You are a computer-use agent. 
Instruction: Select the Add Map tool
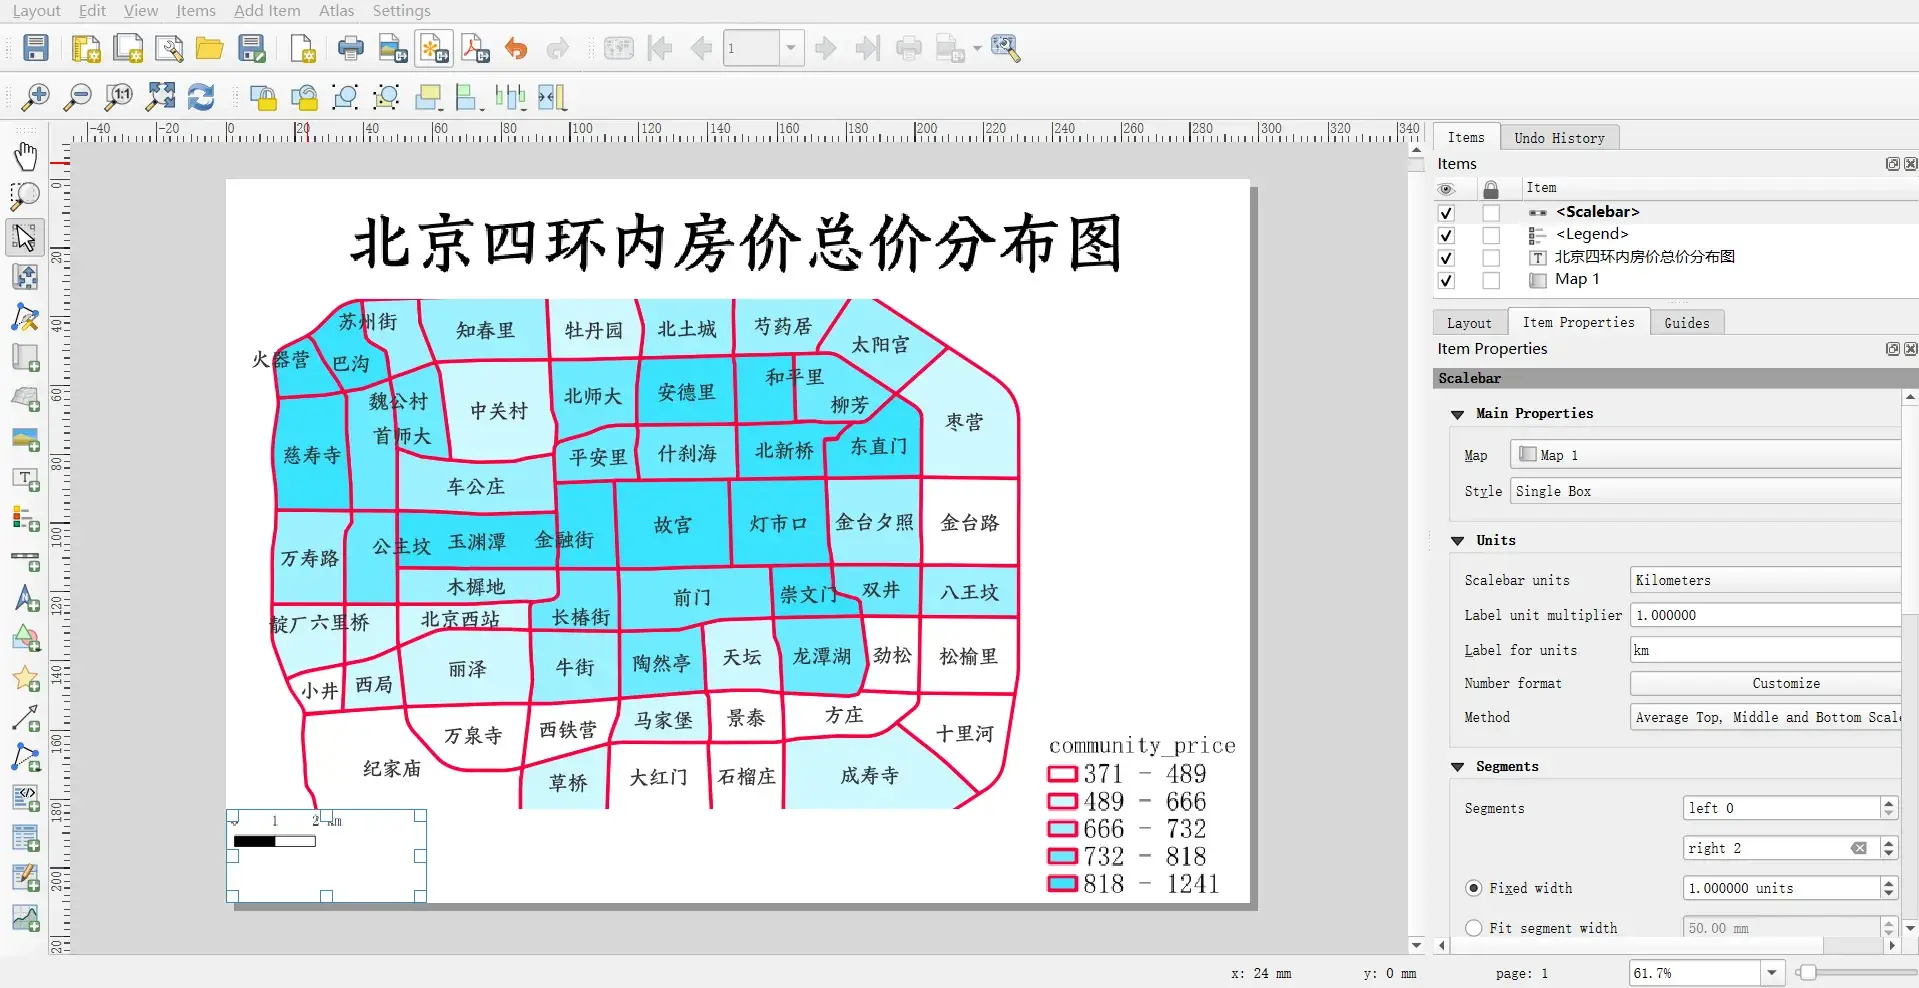point(26,358)
